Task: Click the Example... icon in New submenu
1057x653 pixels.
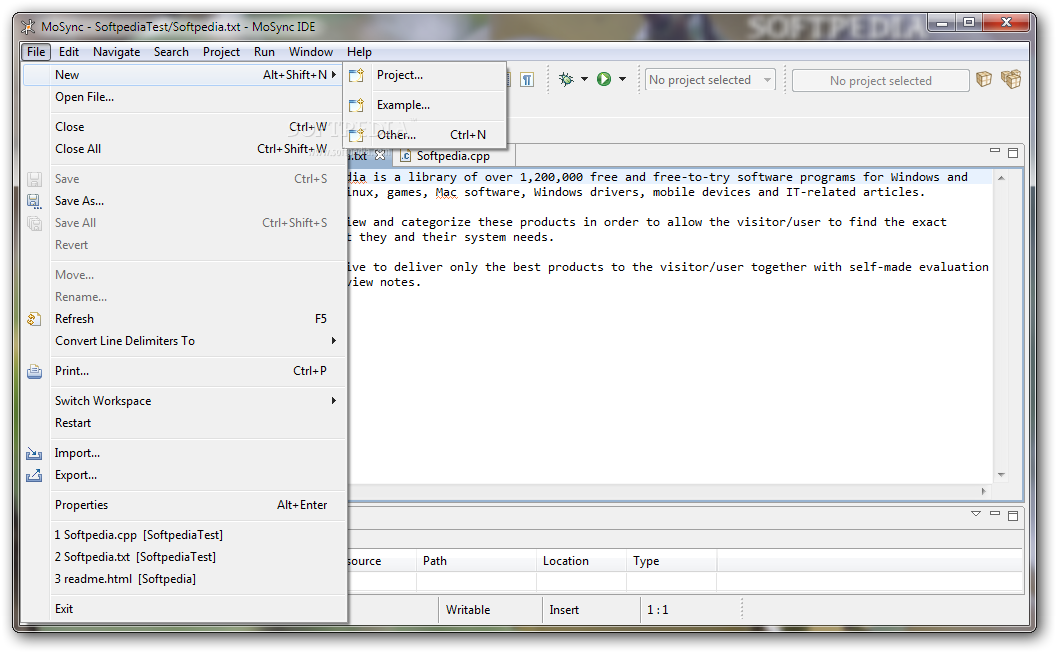Action: (357, 105)
